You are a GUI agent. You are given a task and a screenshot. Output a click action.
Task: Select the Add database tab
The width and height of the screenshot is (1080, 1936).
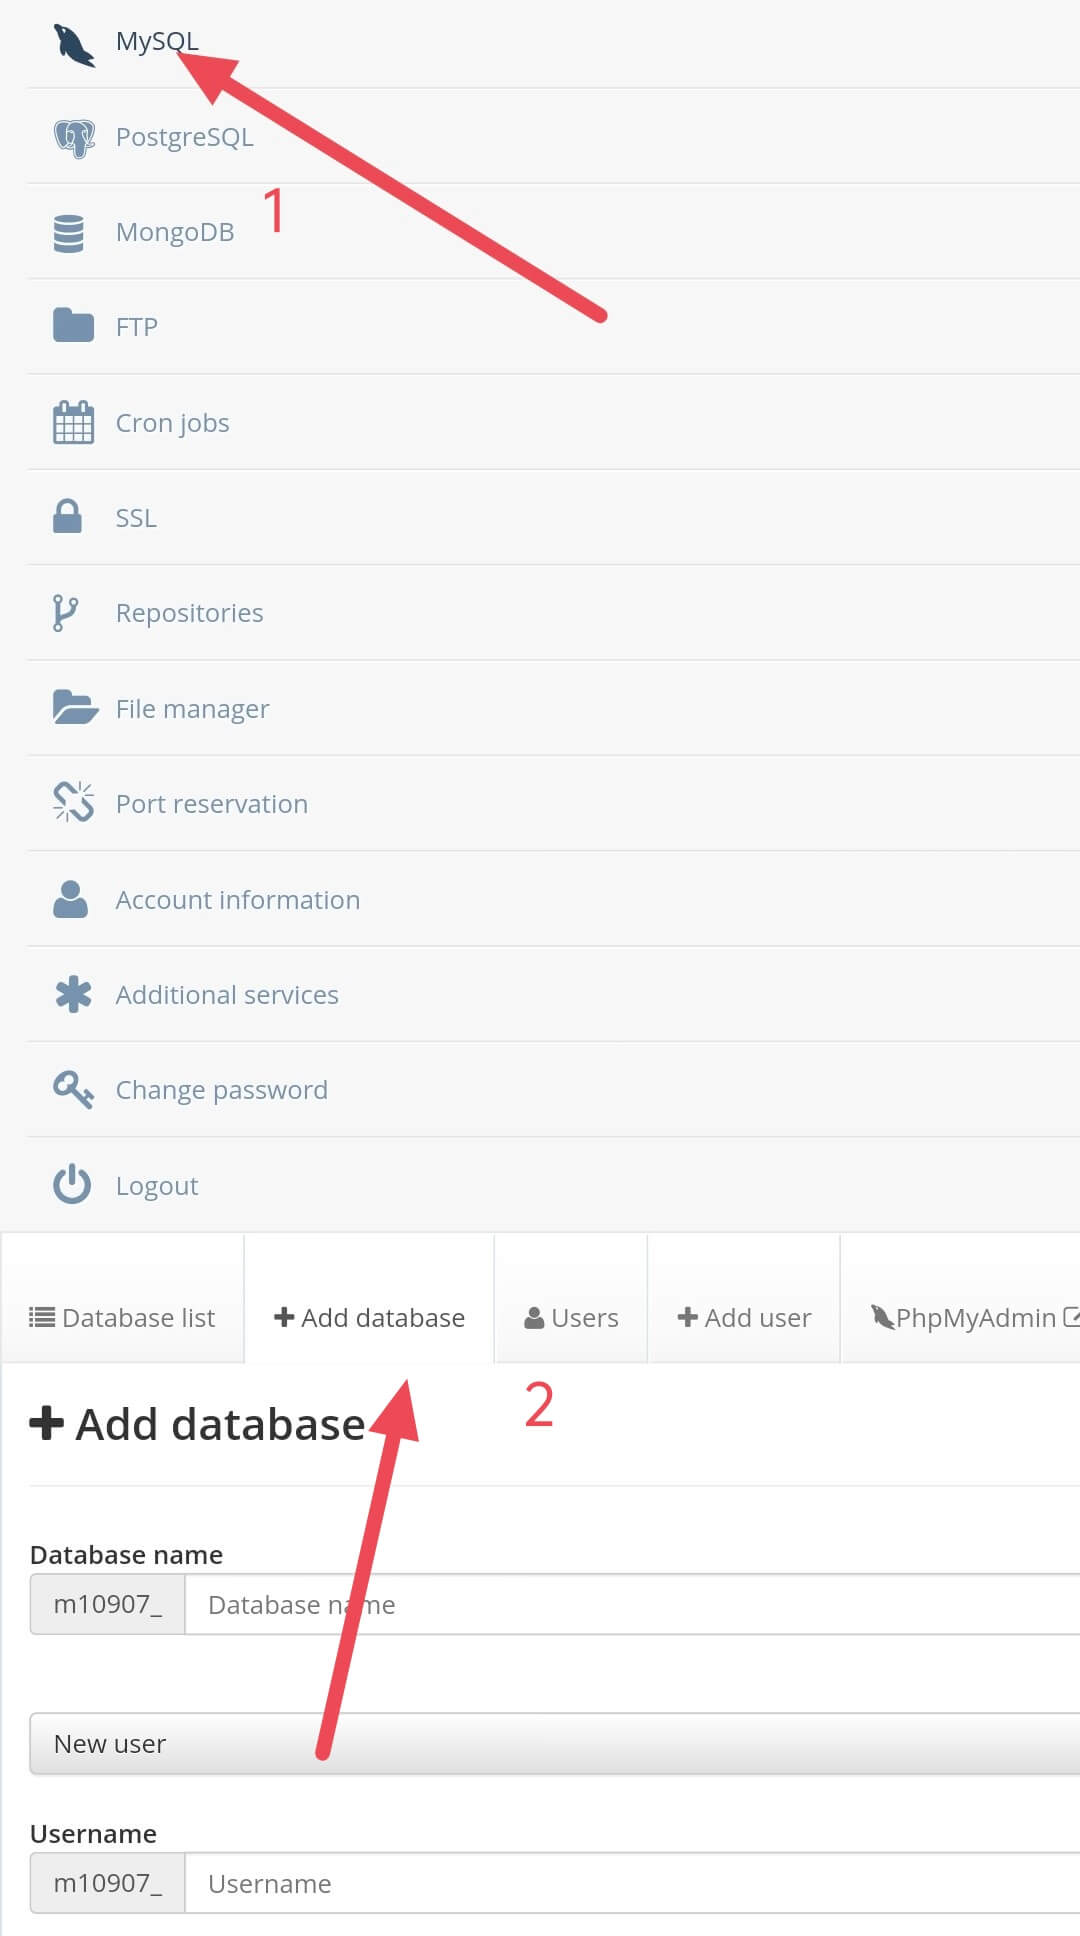point(369,1318)
